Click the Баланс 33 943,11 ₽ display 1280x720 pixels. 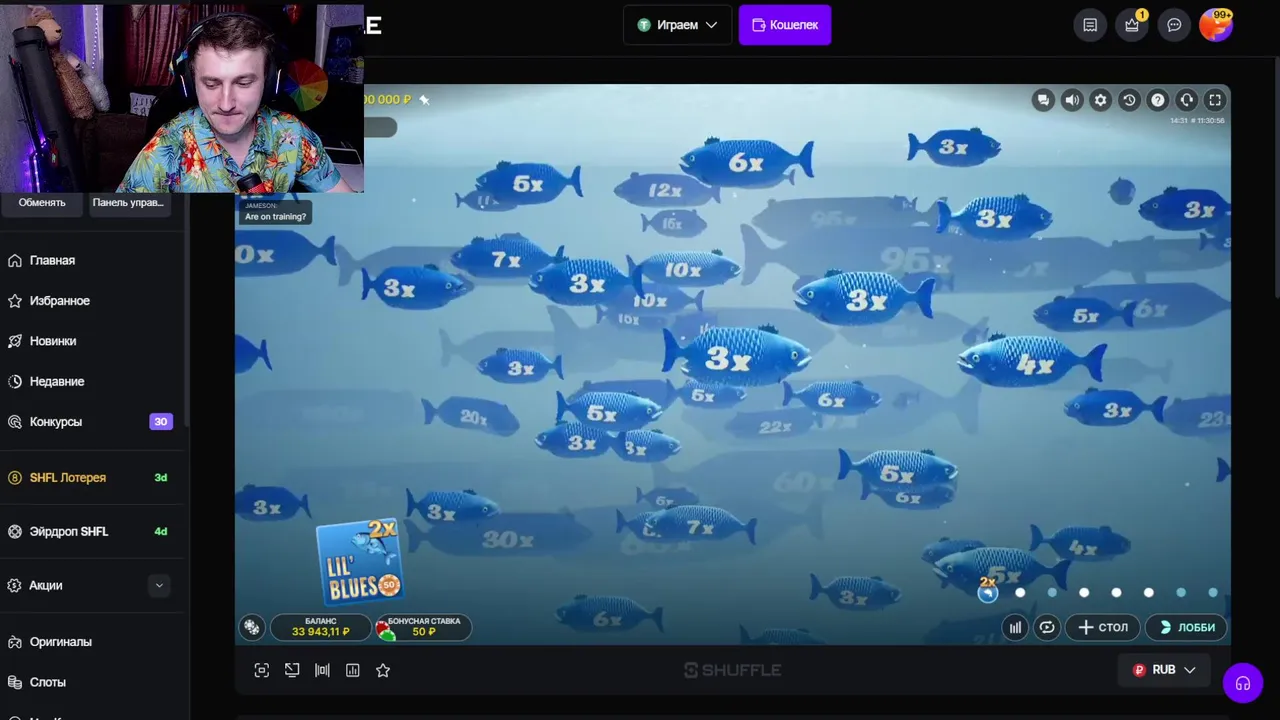pos(320,627)
